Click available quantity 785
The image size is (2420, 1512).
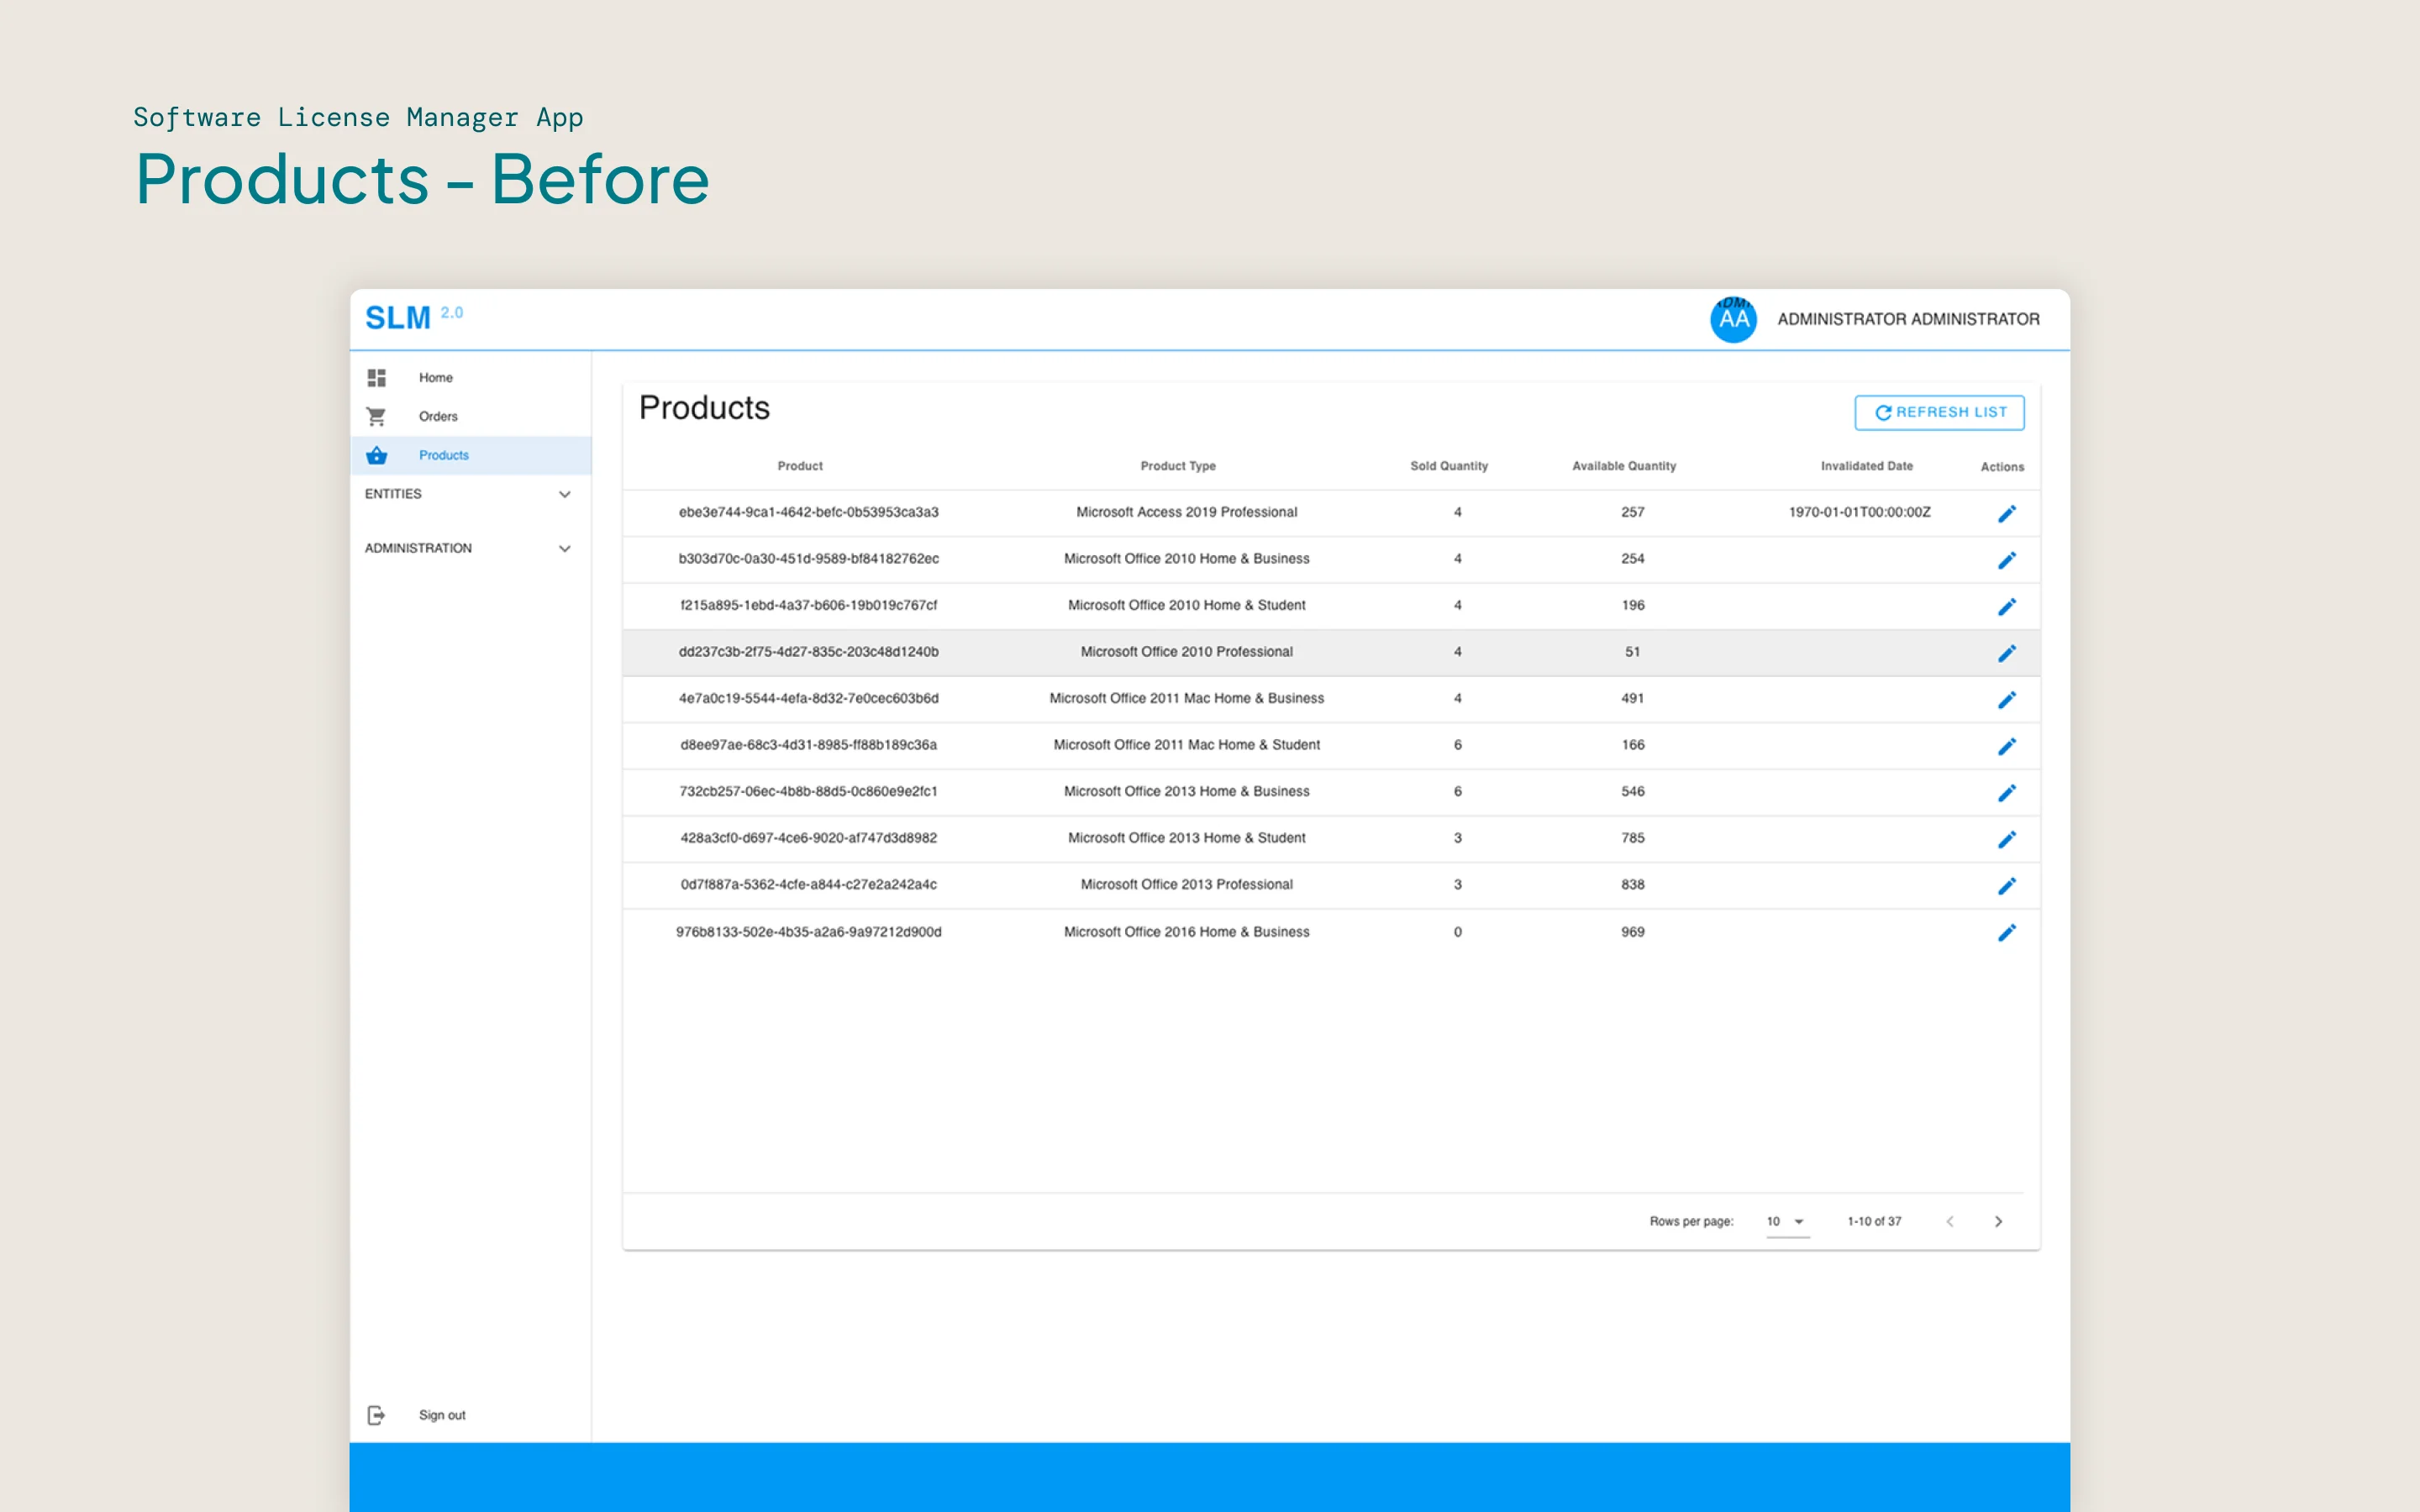1632,837
